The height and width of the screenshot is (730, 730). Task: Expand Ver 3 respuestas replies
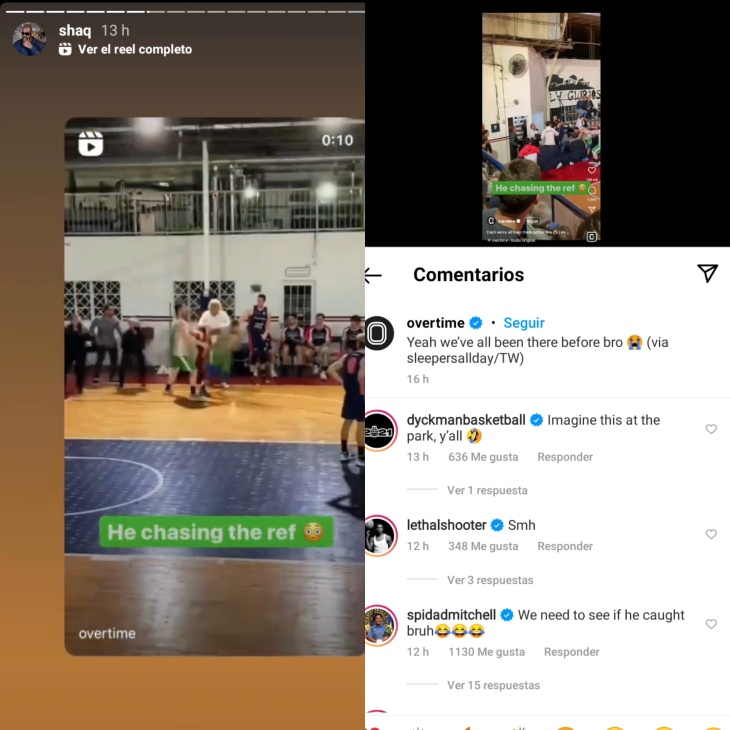coord(490,580)
